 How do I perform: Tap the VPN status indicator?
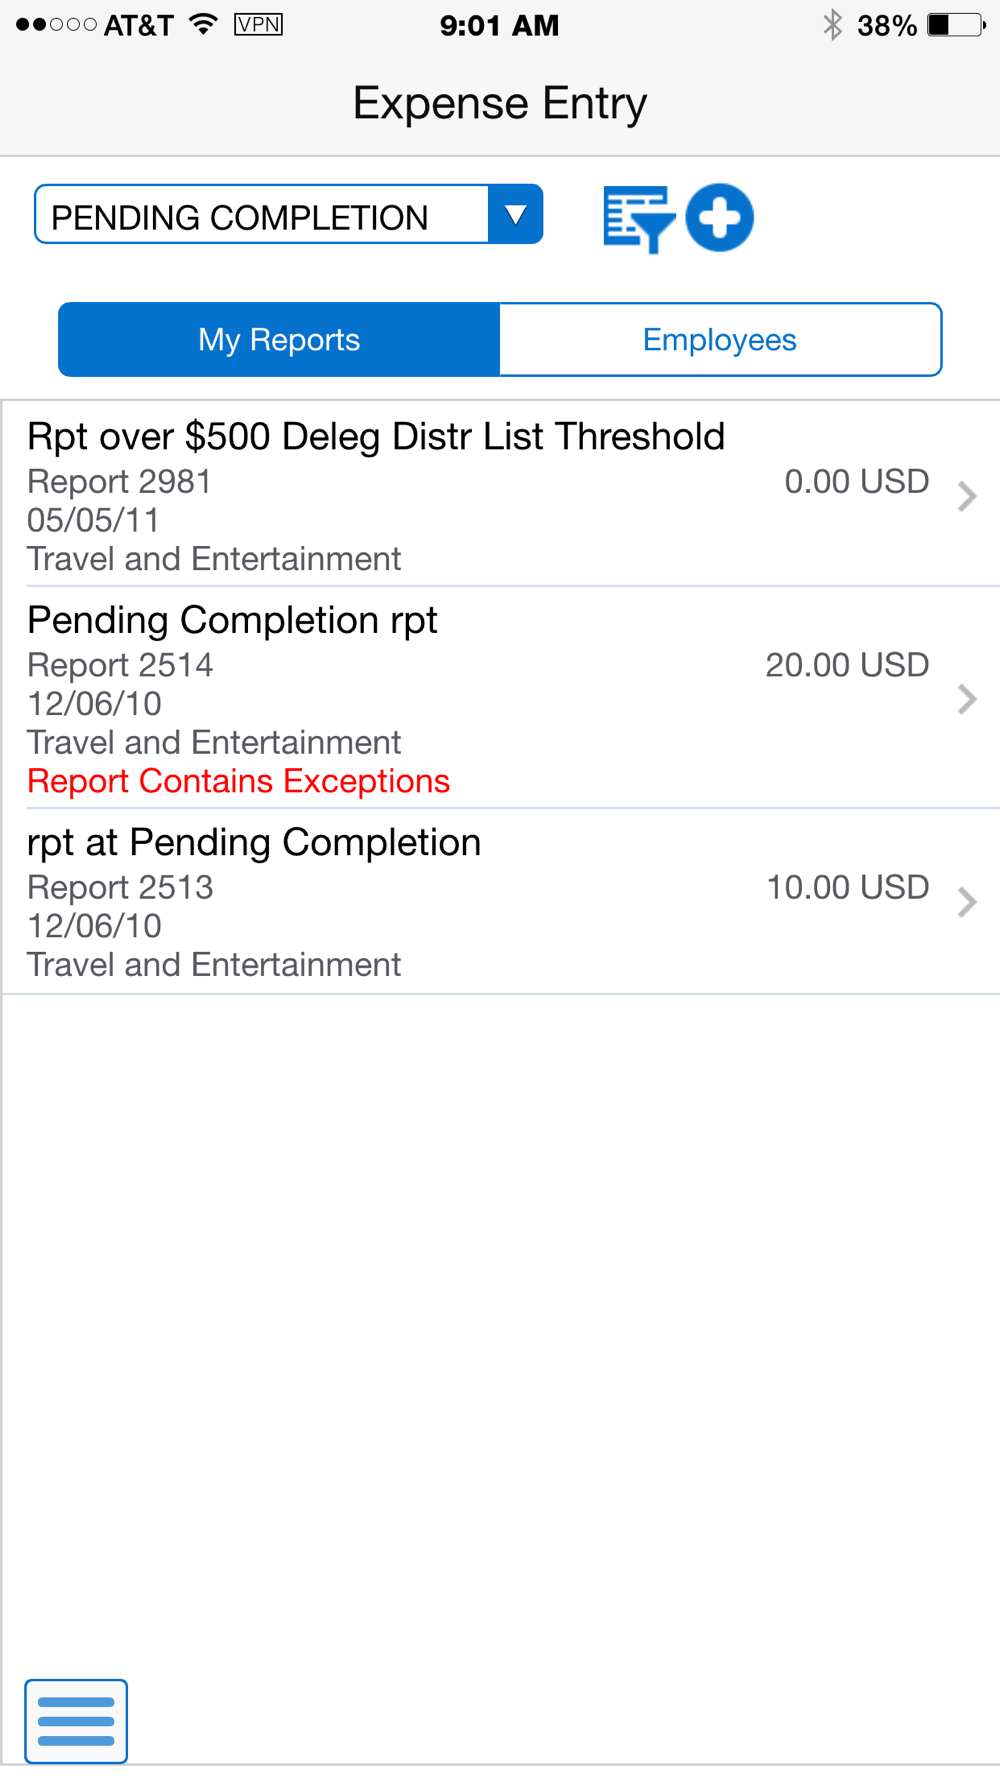click(x=258, y=24)
